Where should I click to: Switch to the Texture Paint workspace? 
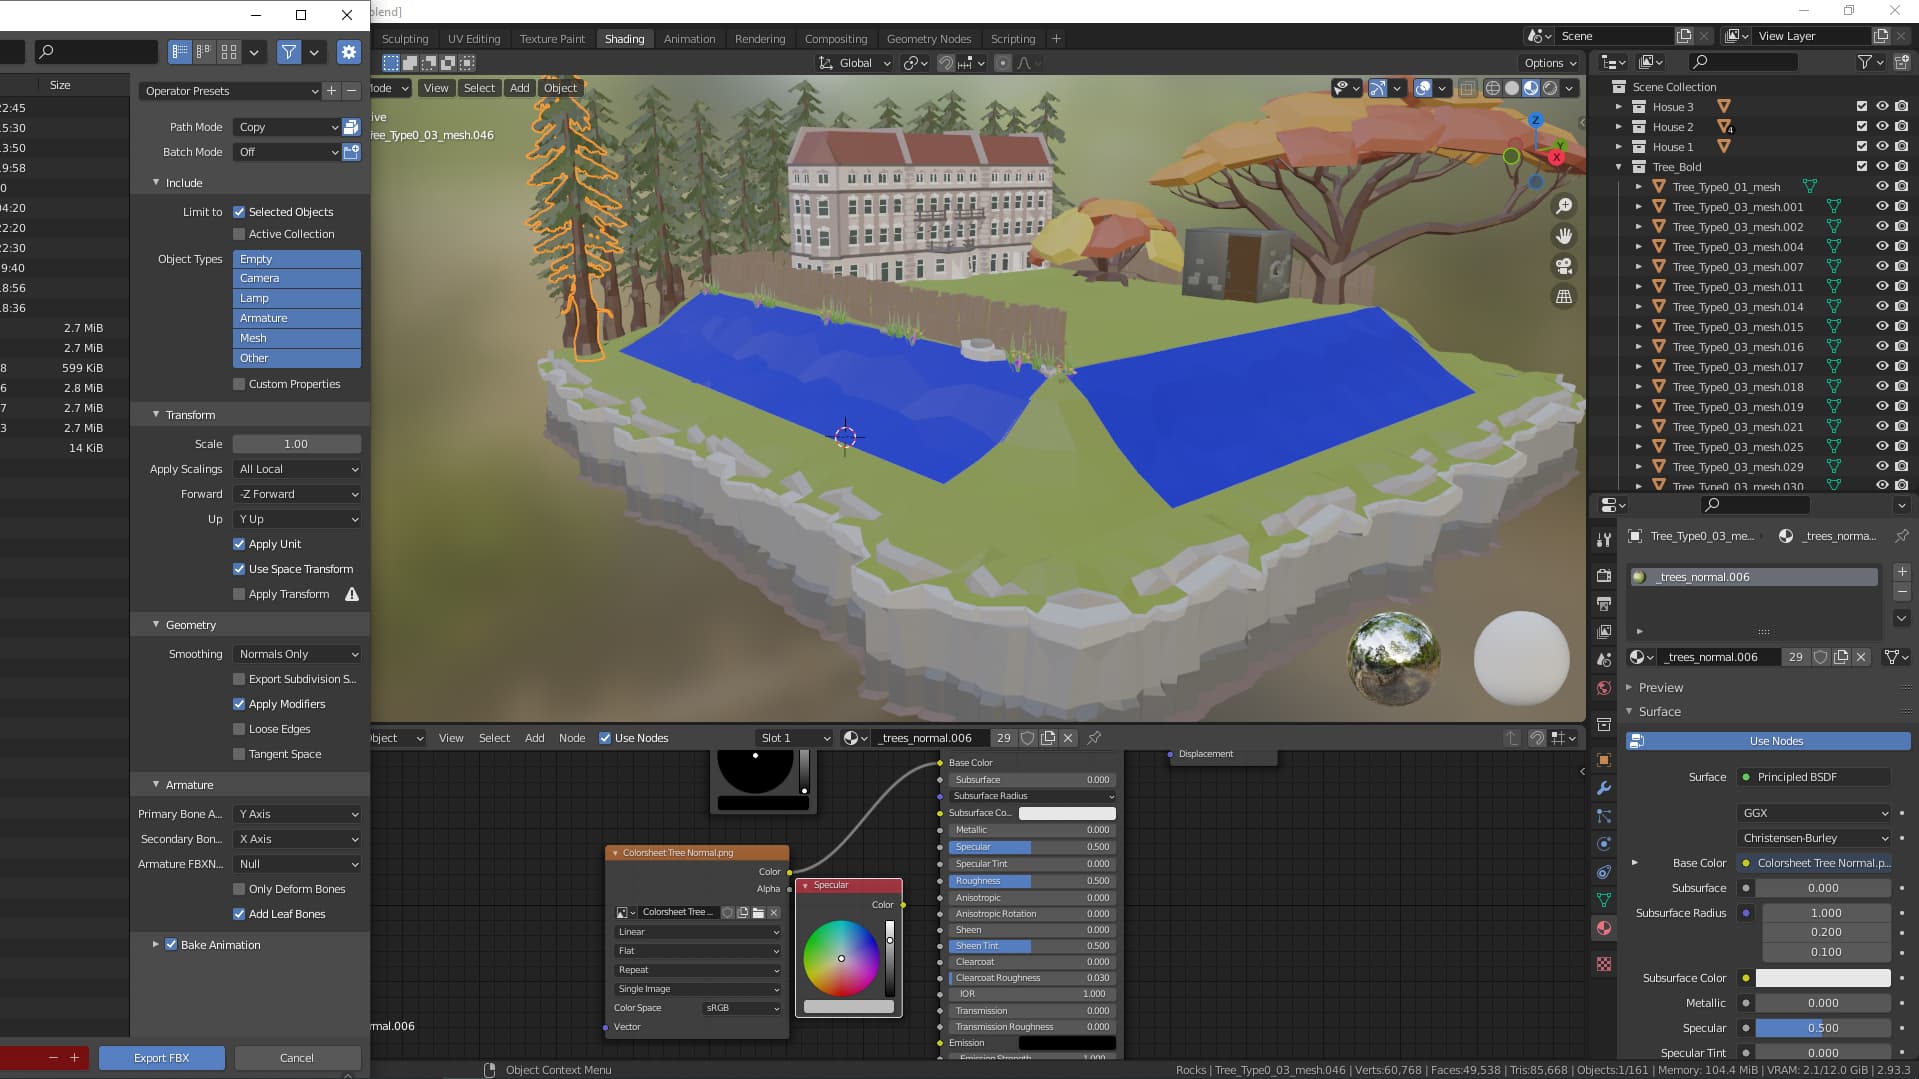552,39
